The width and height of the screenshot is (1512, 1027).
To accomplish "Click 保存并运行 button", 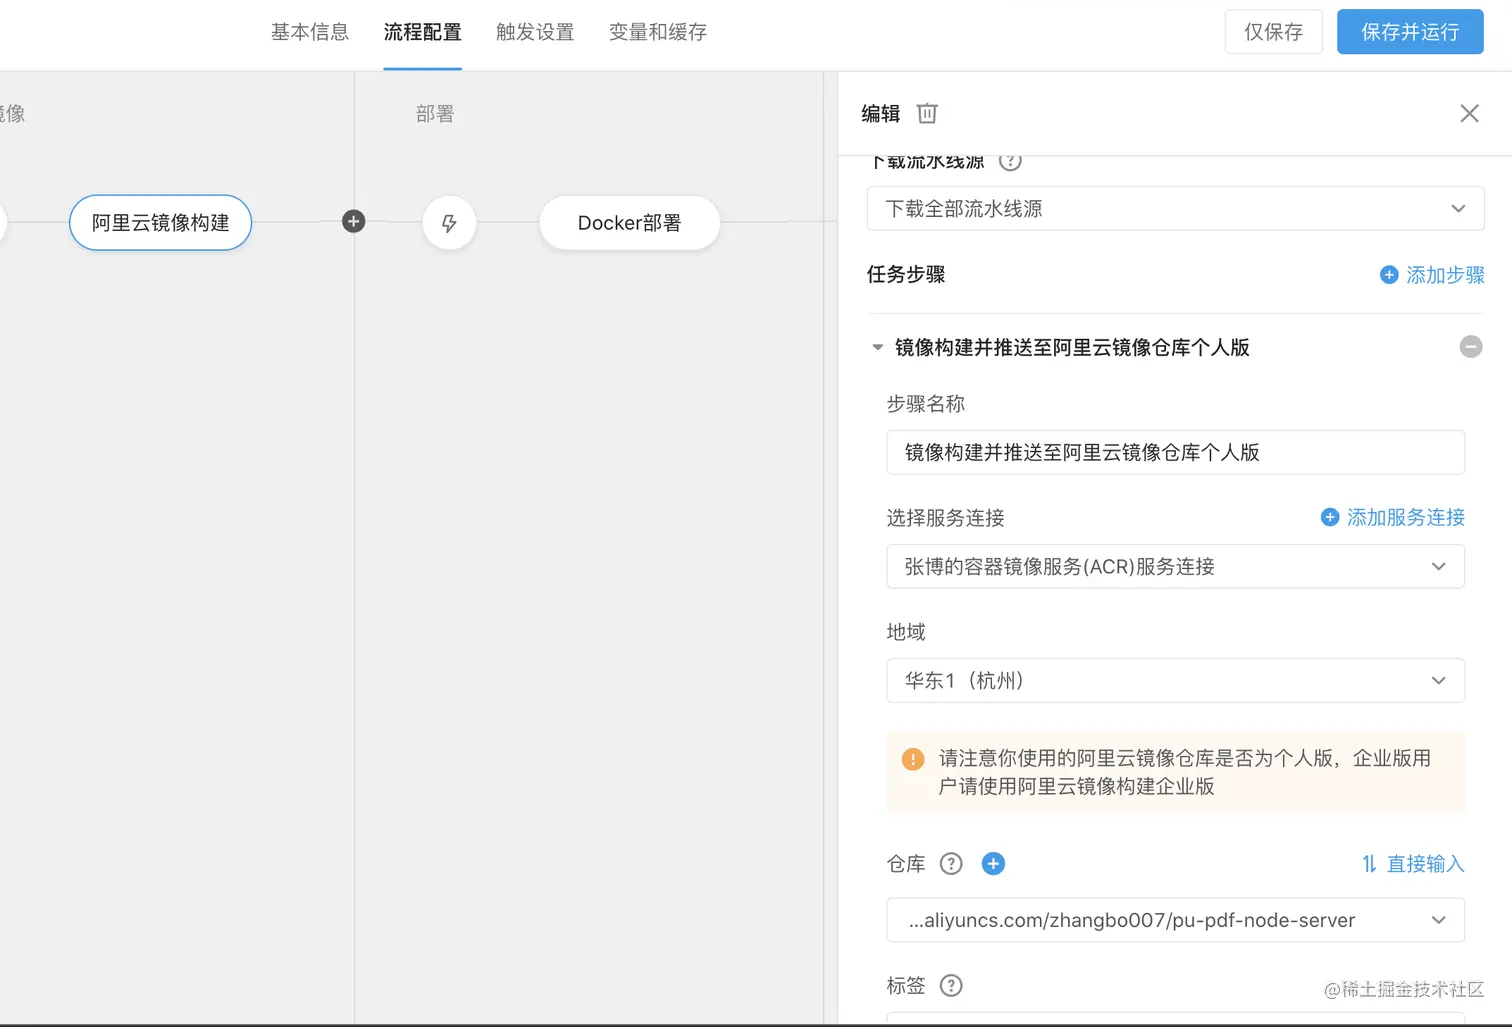I will [1410, 32].
